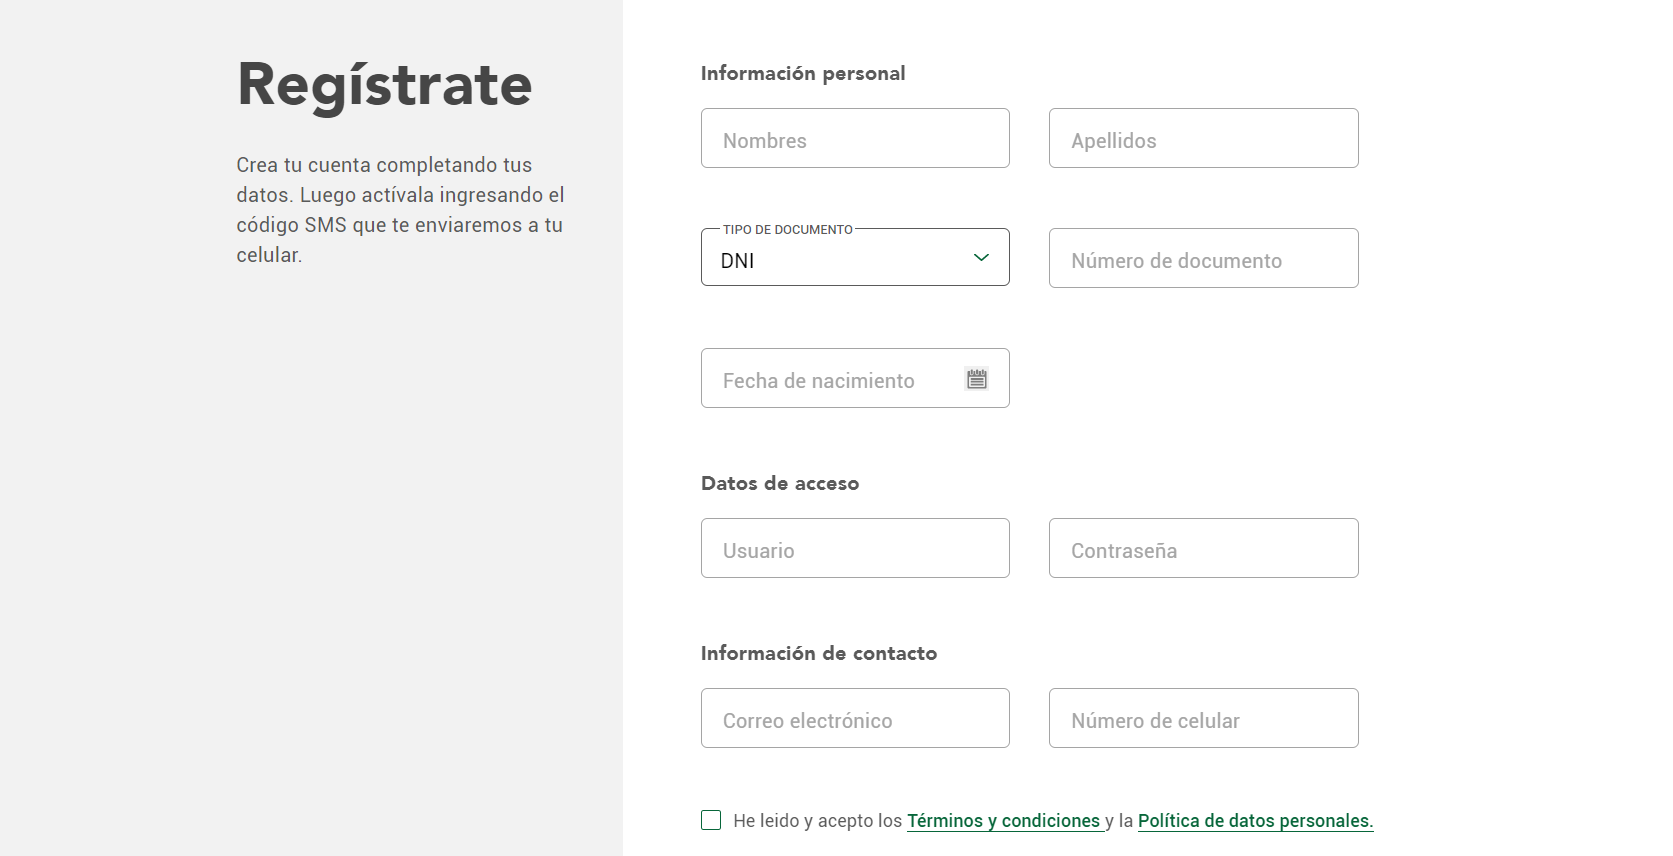Click the SMS code instructions paragraph
Viewport: 1673px width, 856px height.
tap(401, 210)
